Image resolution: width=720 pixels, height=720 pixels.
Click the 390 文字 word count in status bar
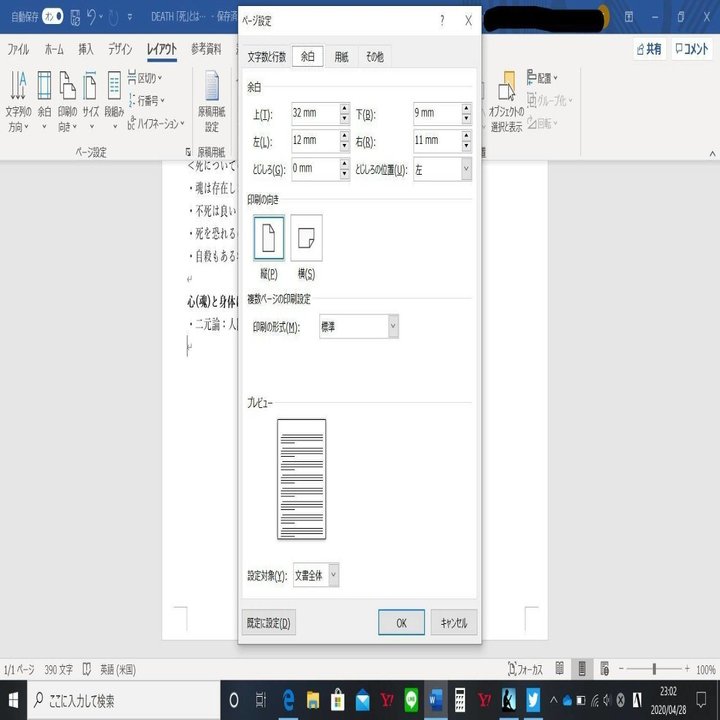59,669
